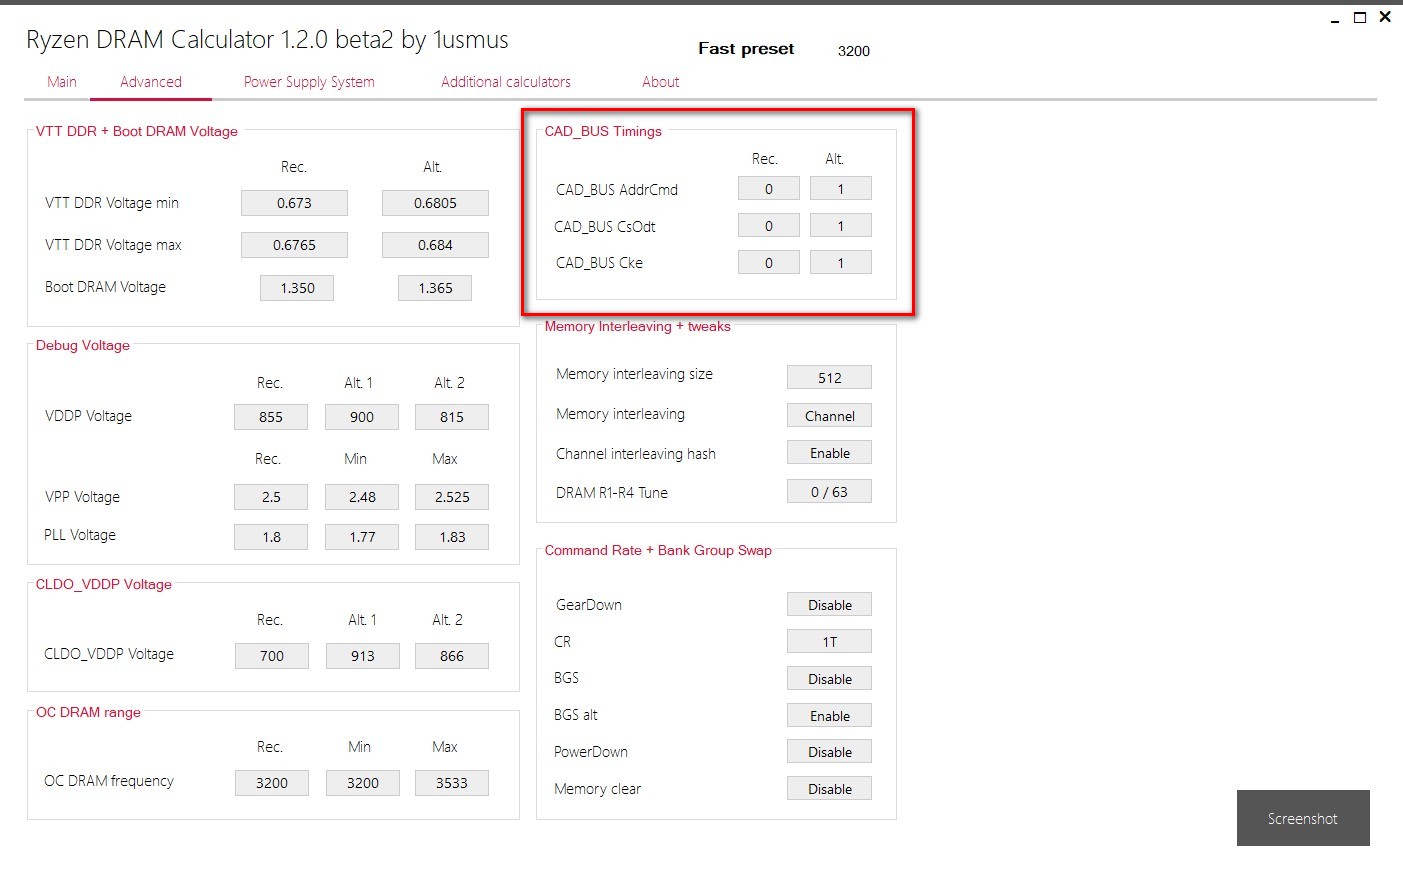1403x886 pixels.
Task: Click the GearDown Disable field
Action: pyautogui.click(x=830, y=605)
